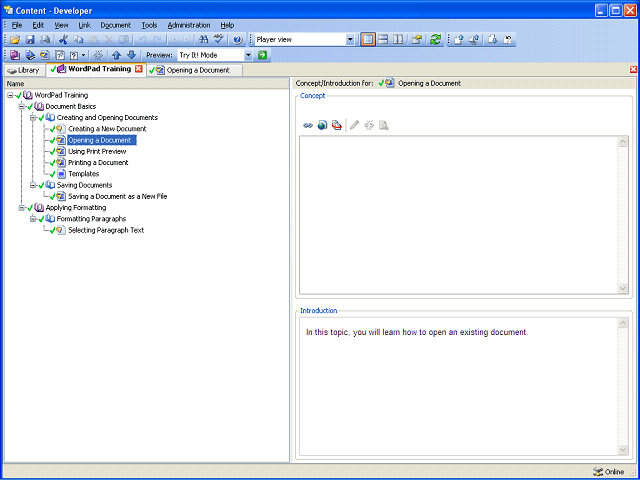640x480 pixels.
Task: Click inside the Concept text area
Action: click(x=459, y=215)
